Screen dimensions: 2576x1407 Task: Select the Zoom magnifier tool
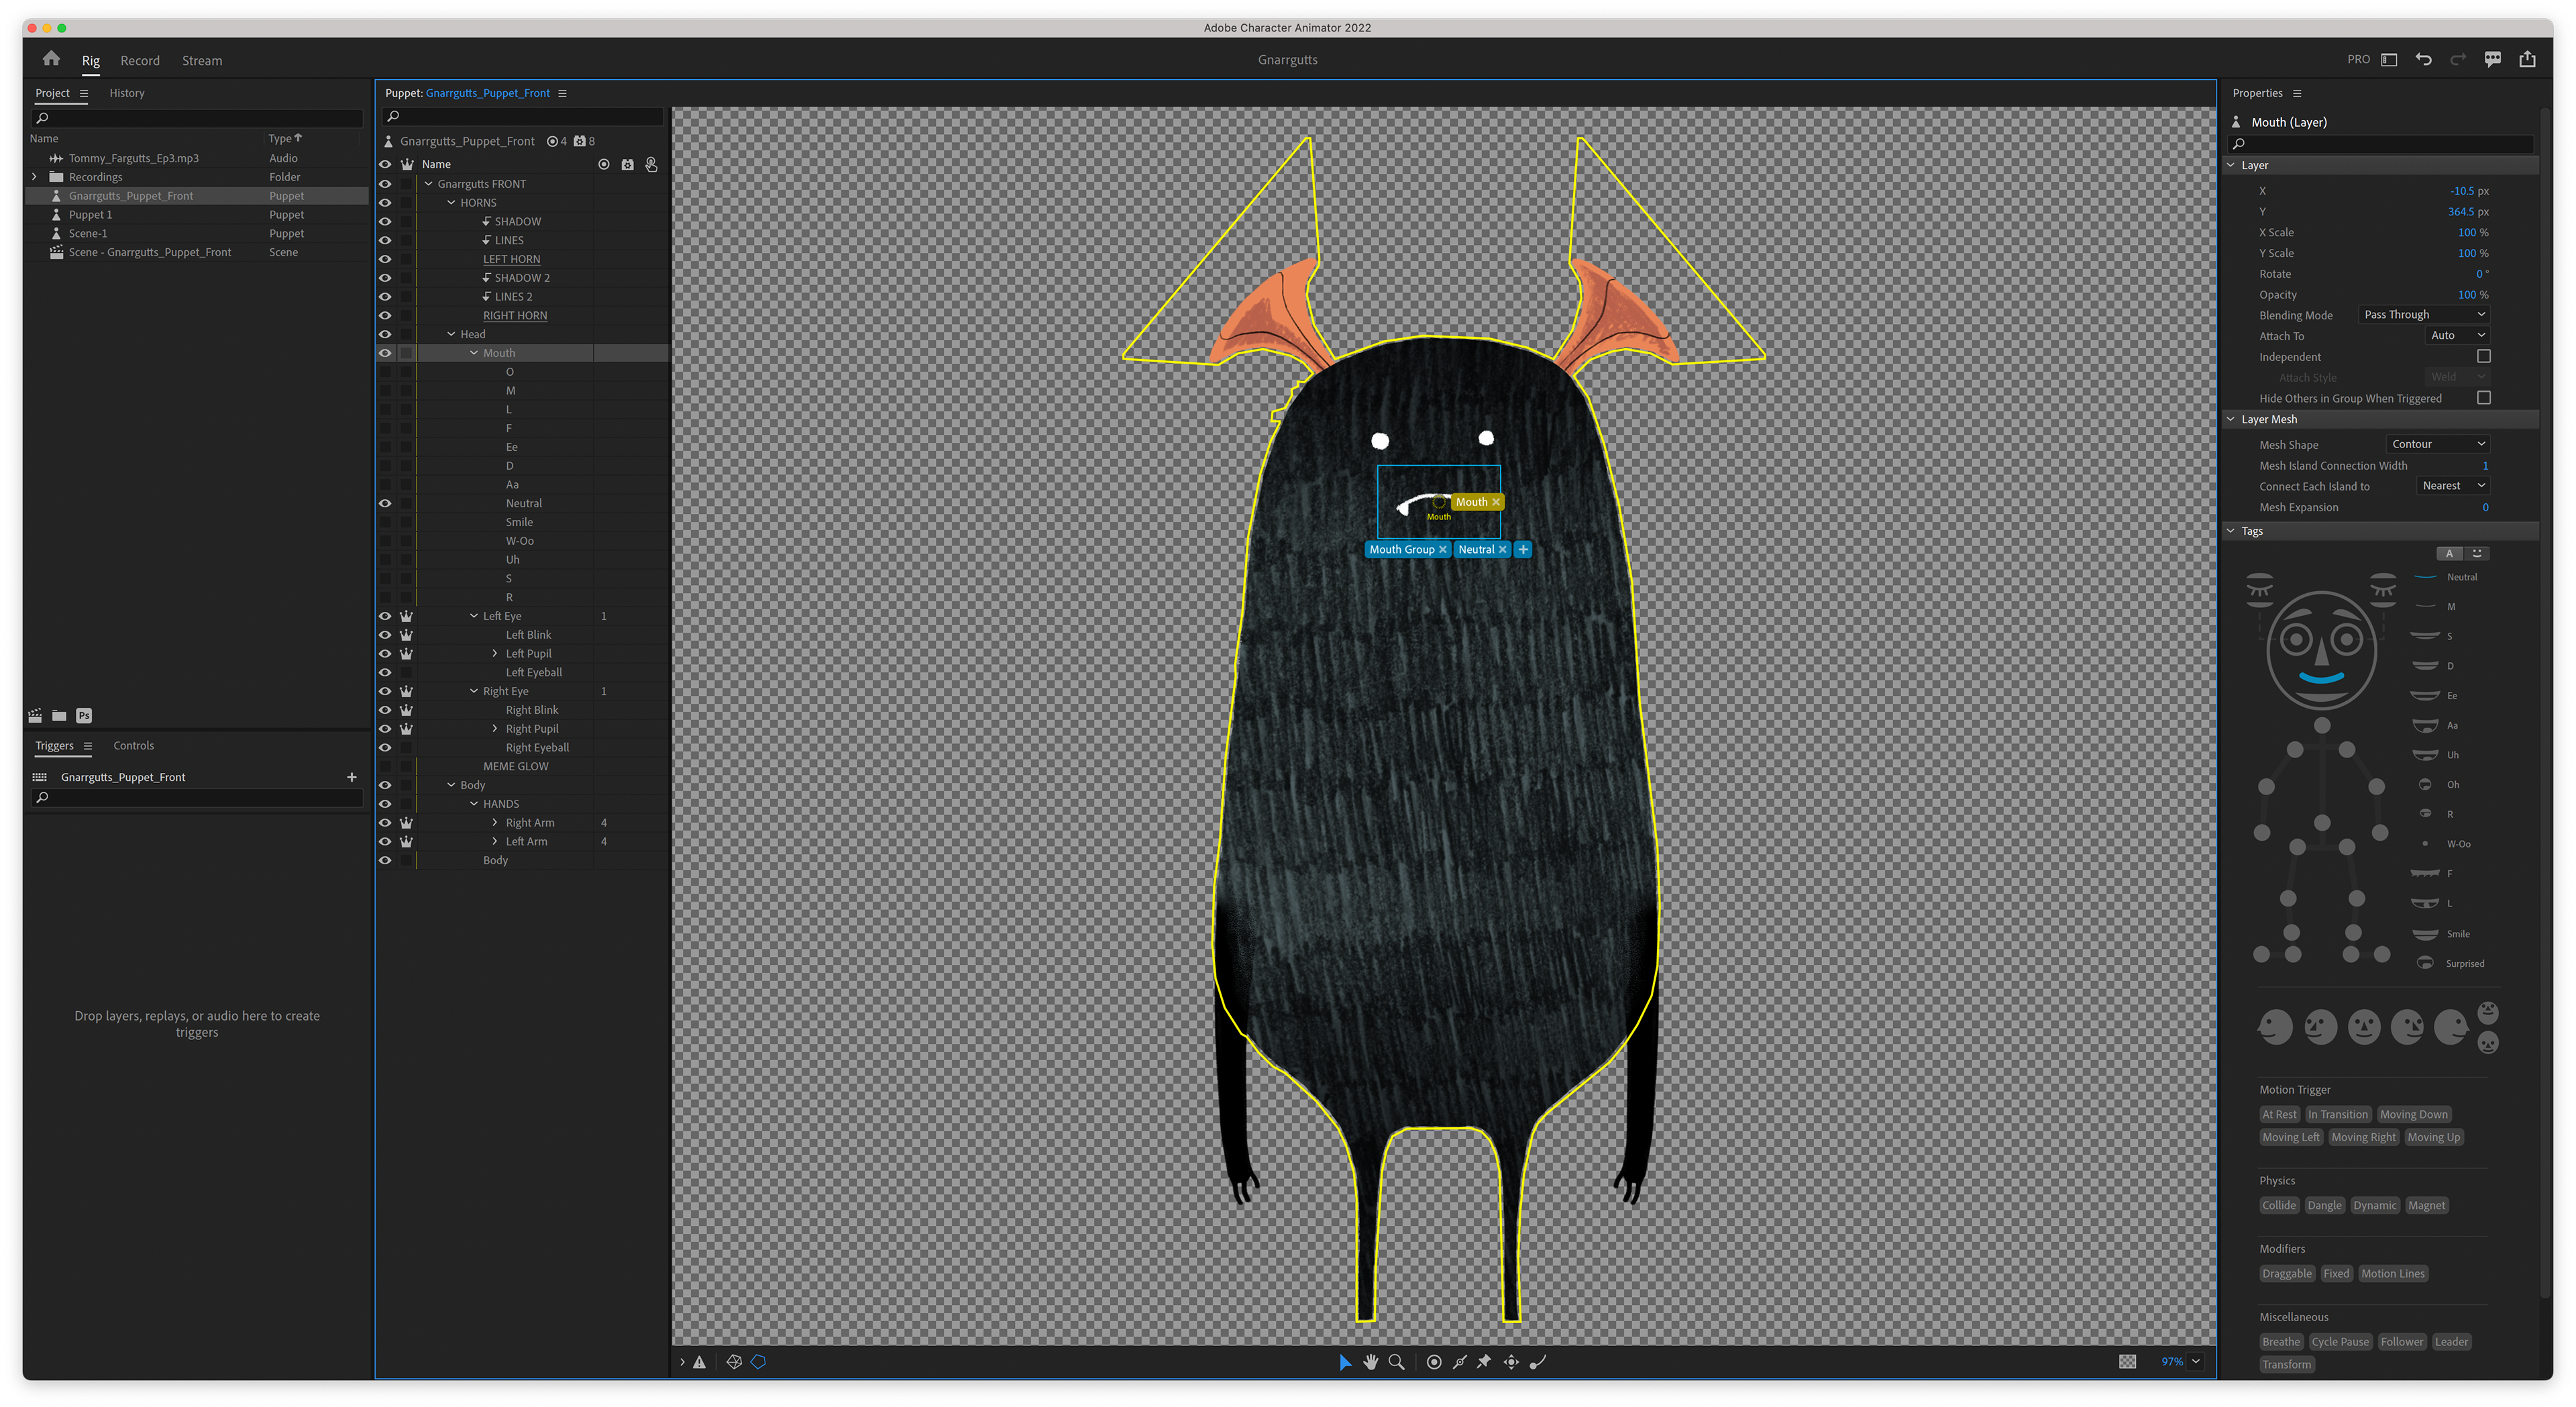1397,1362
